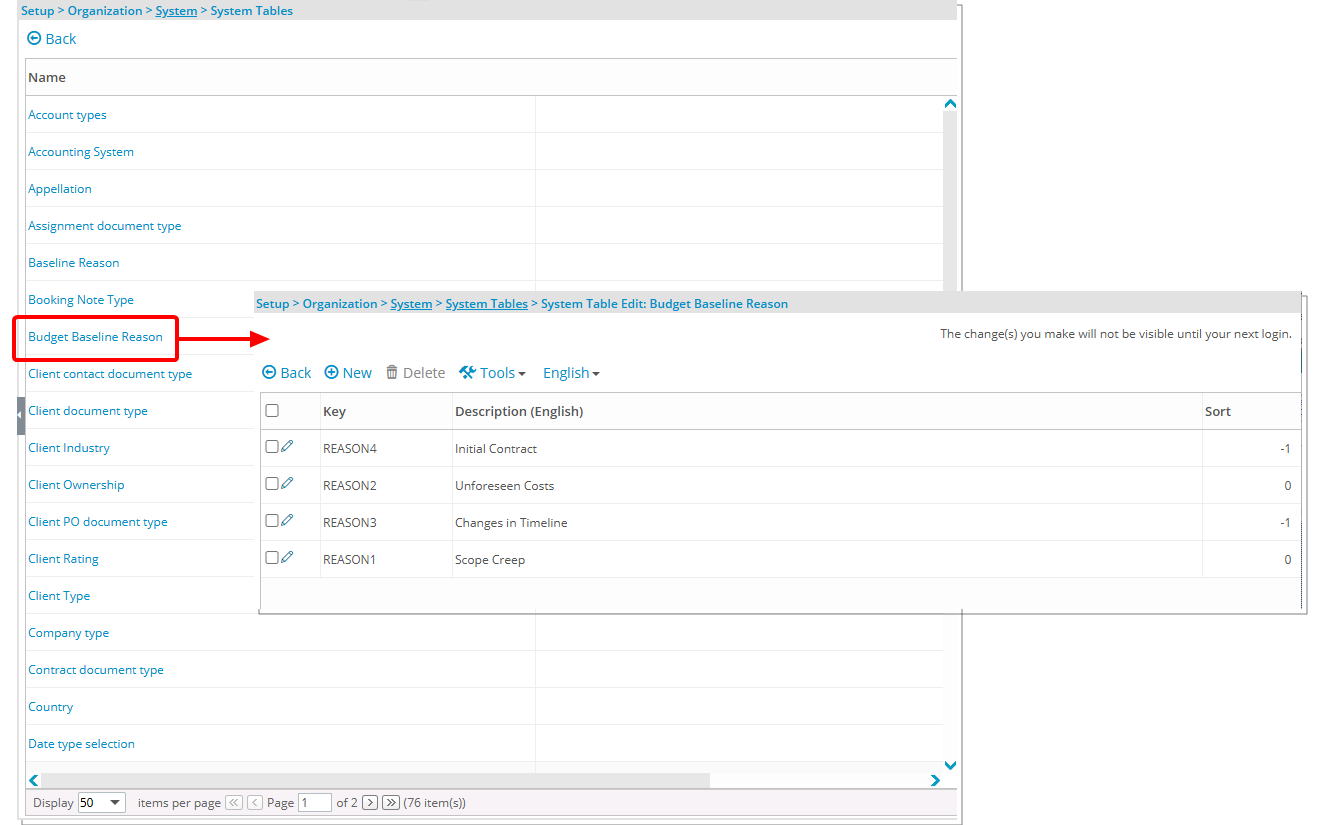
Task: Check the box for REASON1 row
Action: (x=272, y=558)
